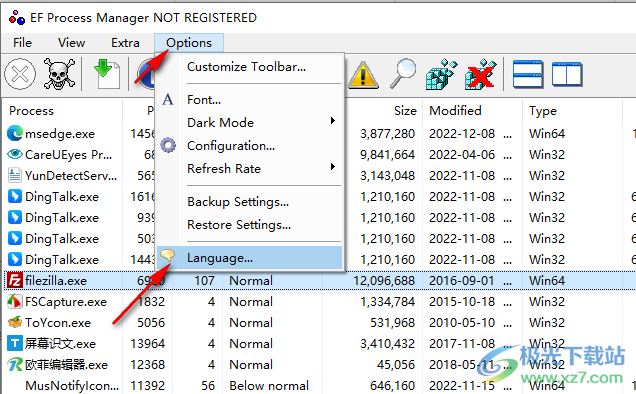Click the cubes with red X toolbar icon
The width and height of the screenshot is (636, 394).
(x=481, y=74)
